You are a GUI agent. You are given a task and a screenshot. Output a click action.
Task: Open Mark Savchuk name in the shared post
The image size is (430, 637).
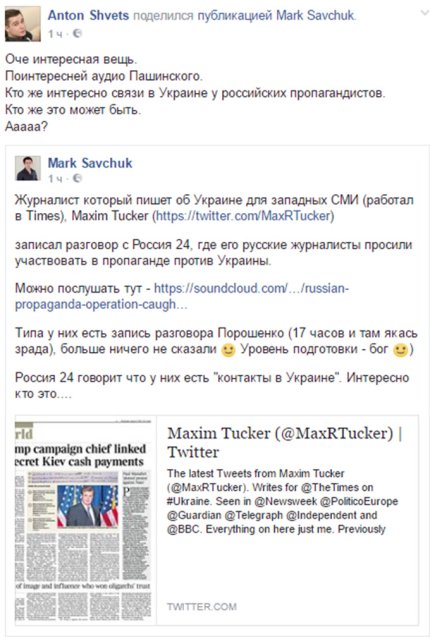click(x=90, y=163)
